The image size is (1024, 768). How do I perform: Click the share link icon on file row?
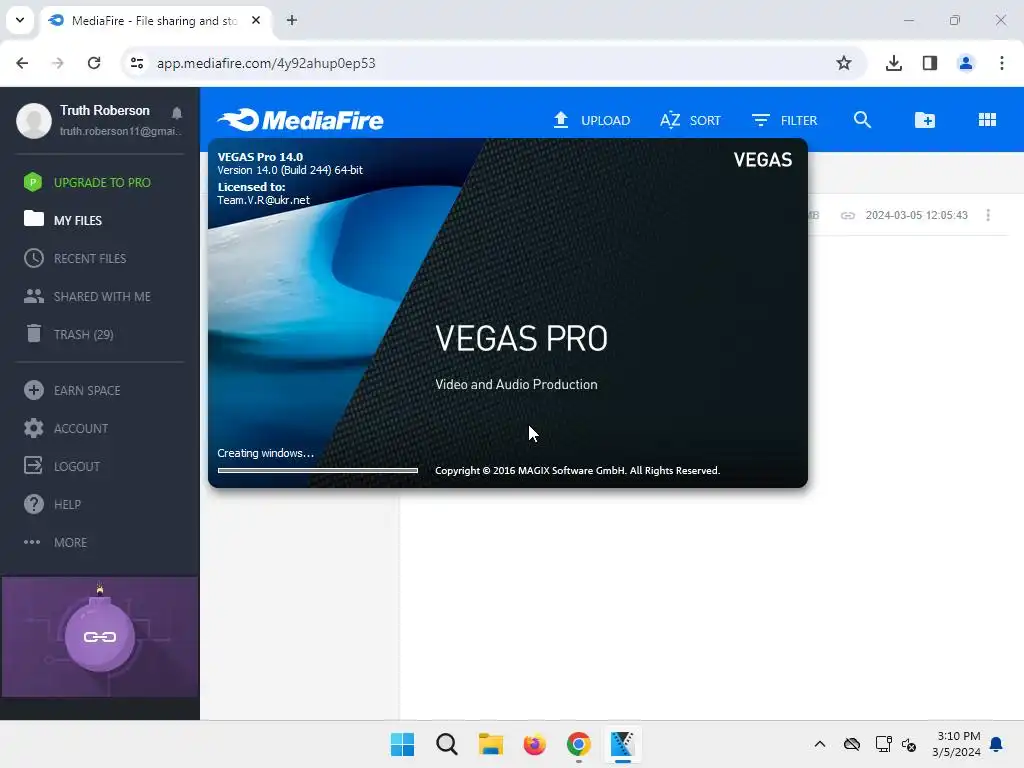(847, 216)
